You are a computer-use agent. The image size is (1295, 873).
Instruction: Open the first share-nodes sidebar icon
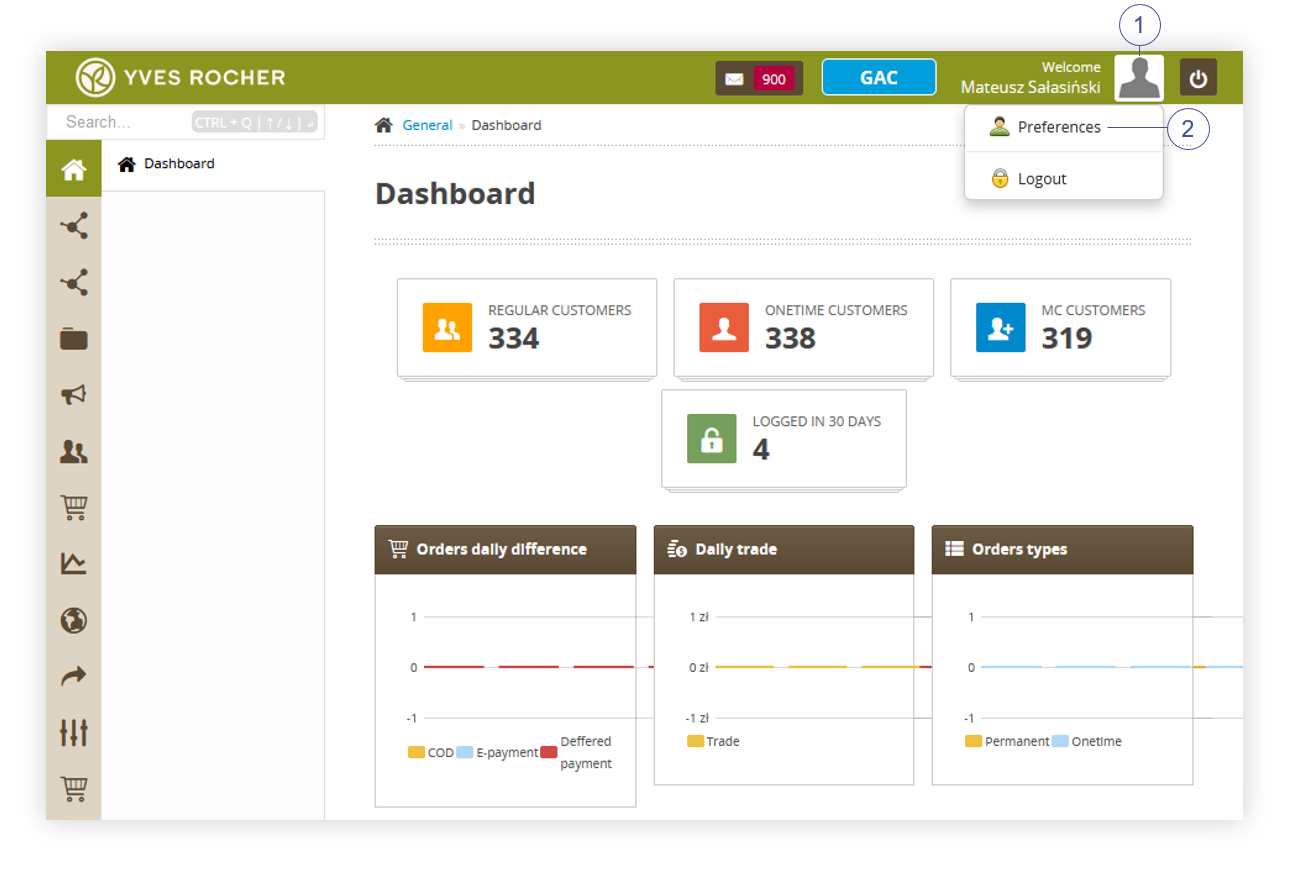click(74, 226)
